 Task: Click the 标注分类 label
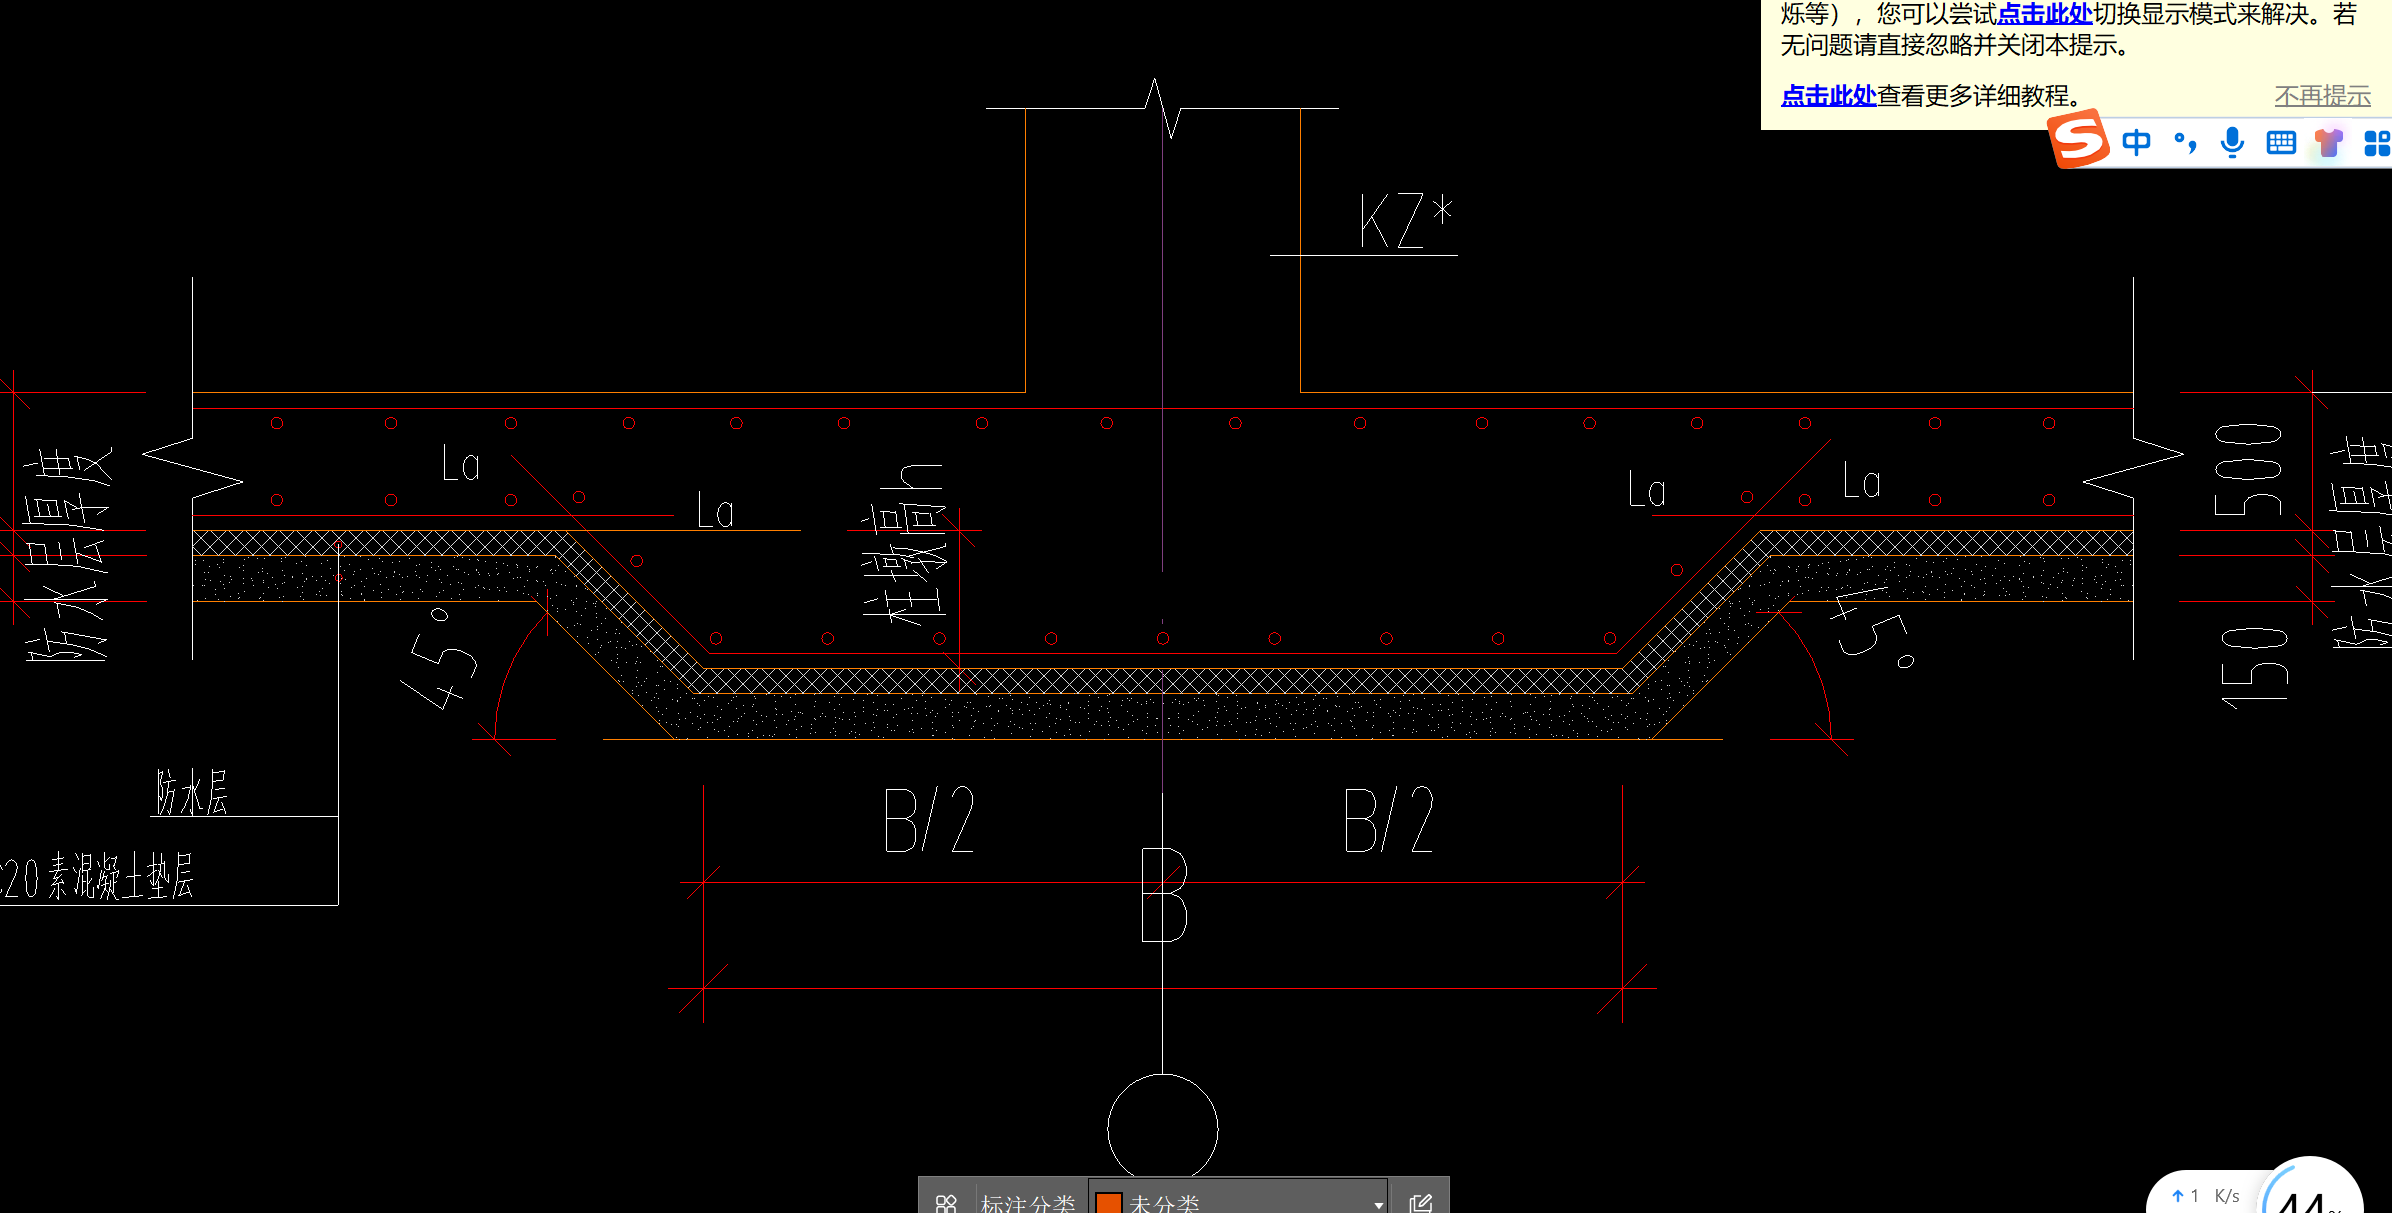(x=1028, y=1203)
